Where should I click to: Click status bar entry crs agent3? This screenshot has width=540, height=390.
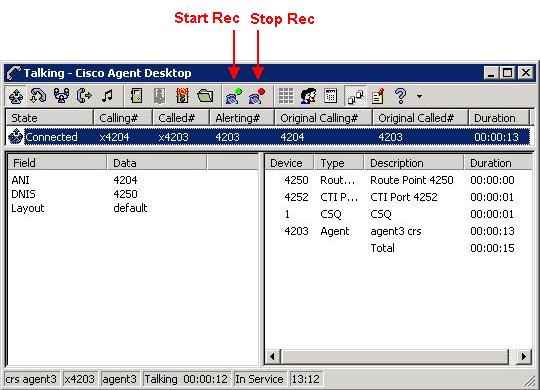[x=31, y=379]
